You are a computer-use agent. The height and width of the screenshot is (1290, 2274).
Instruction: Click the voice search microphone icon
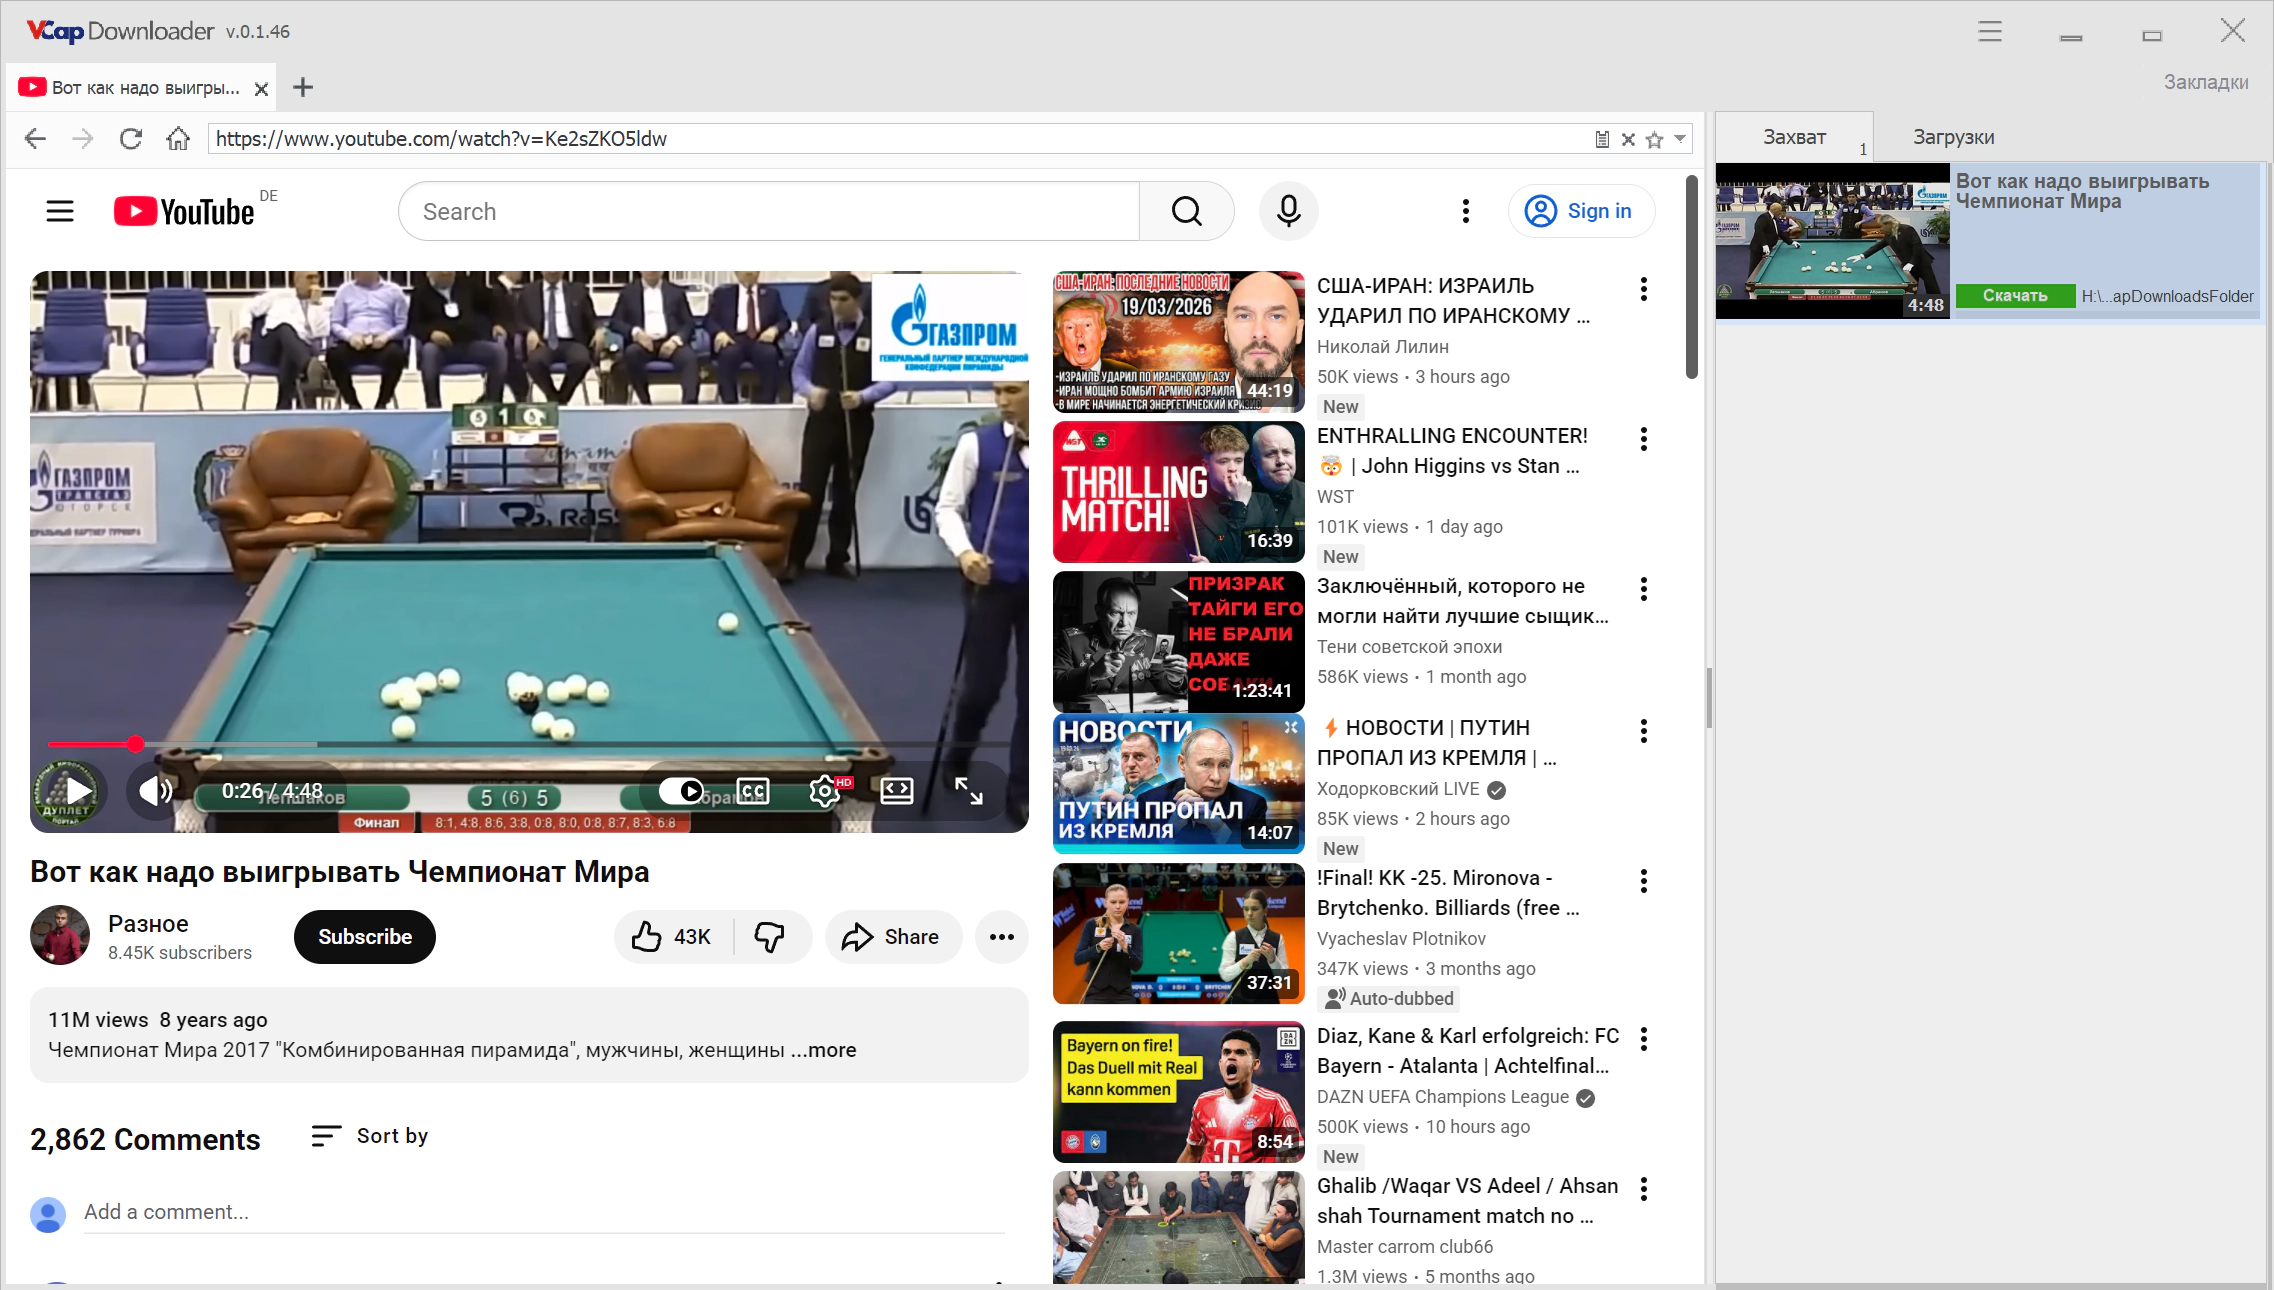click(x=1288, y=211)
